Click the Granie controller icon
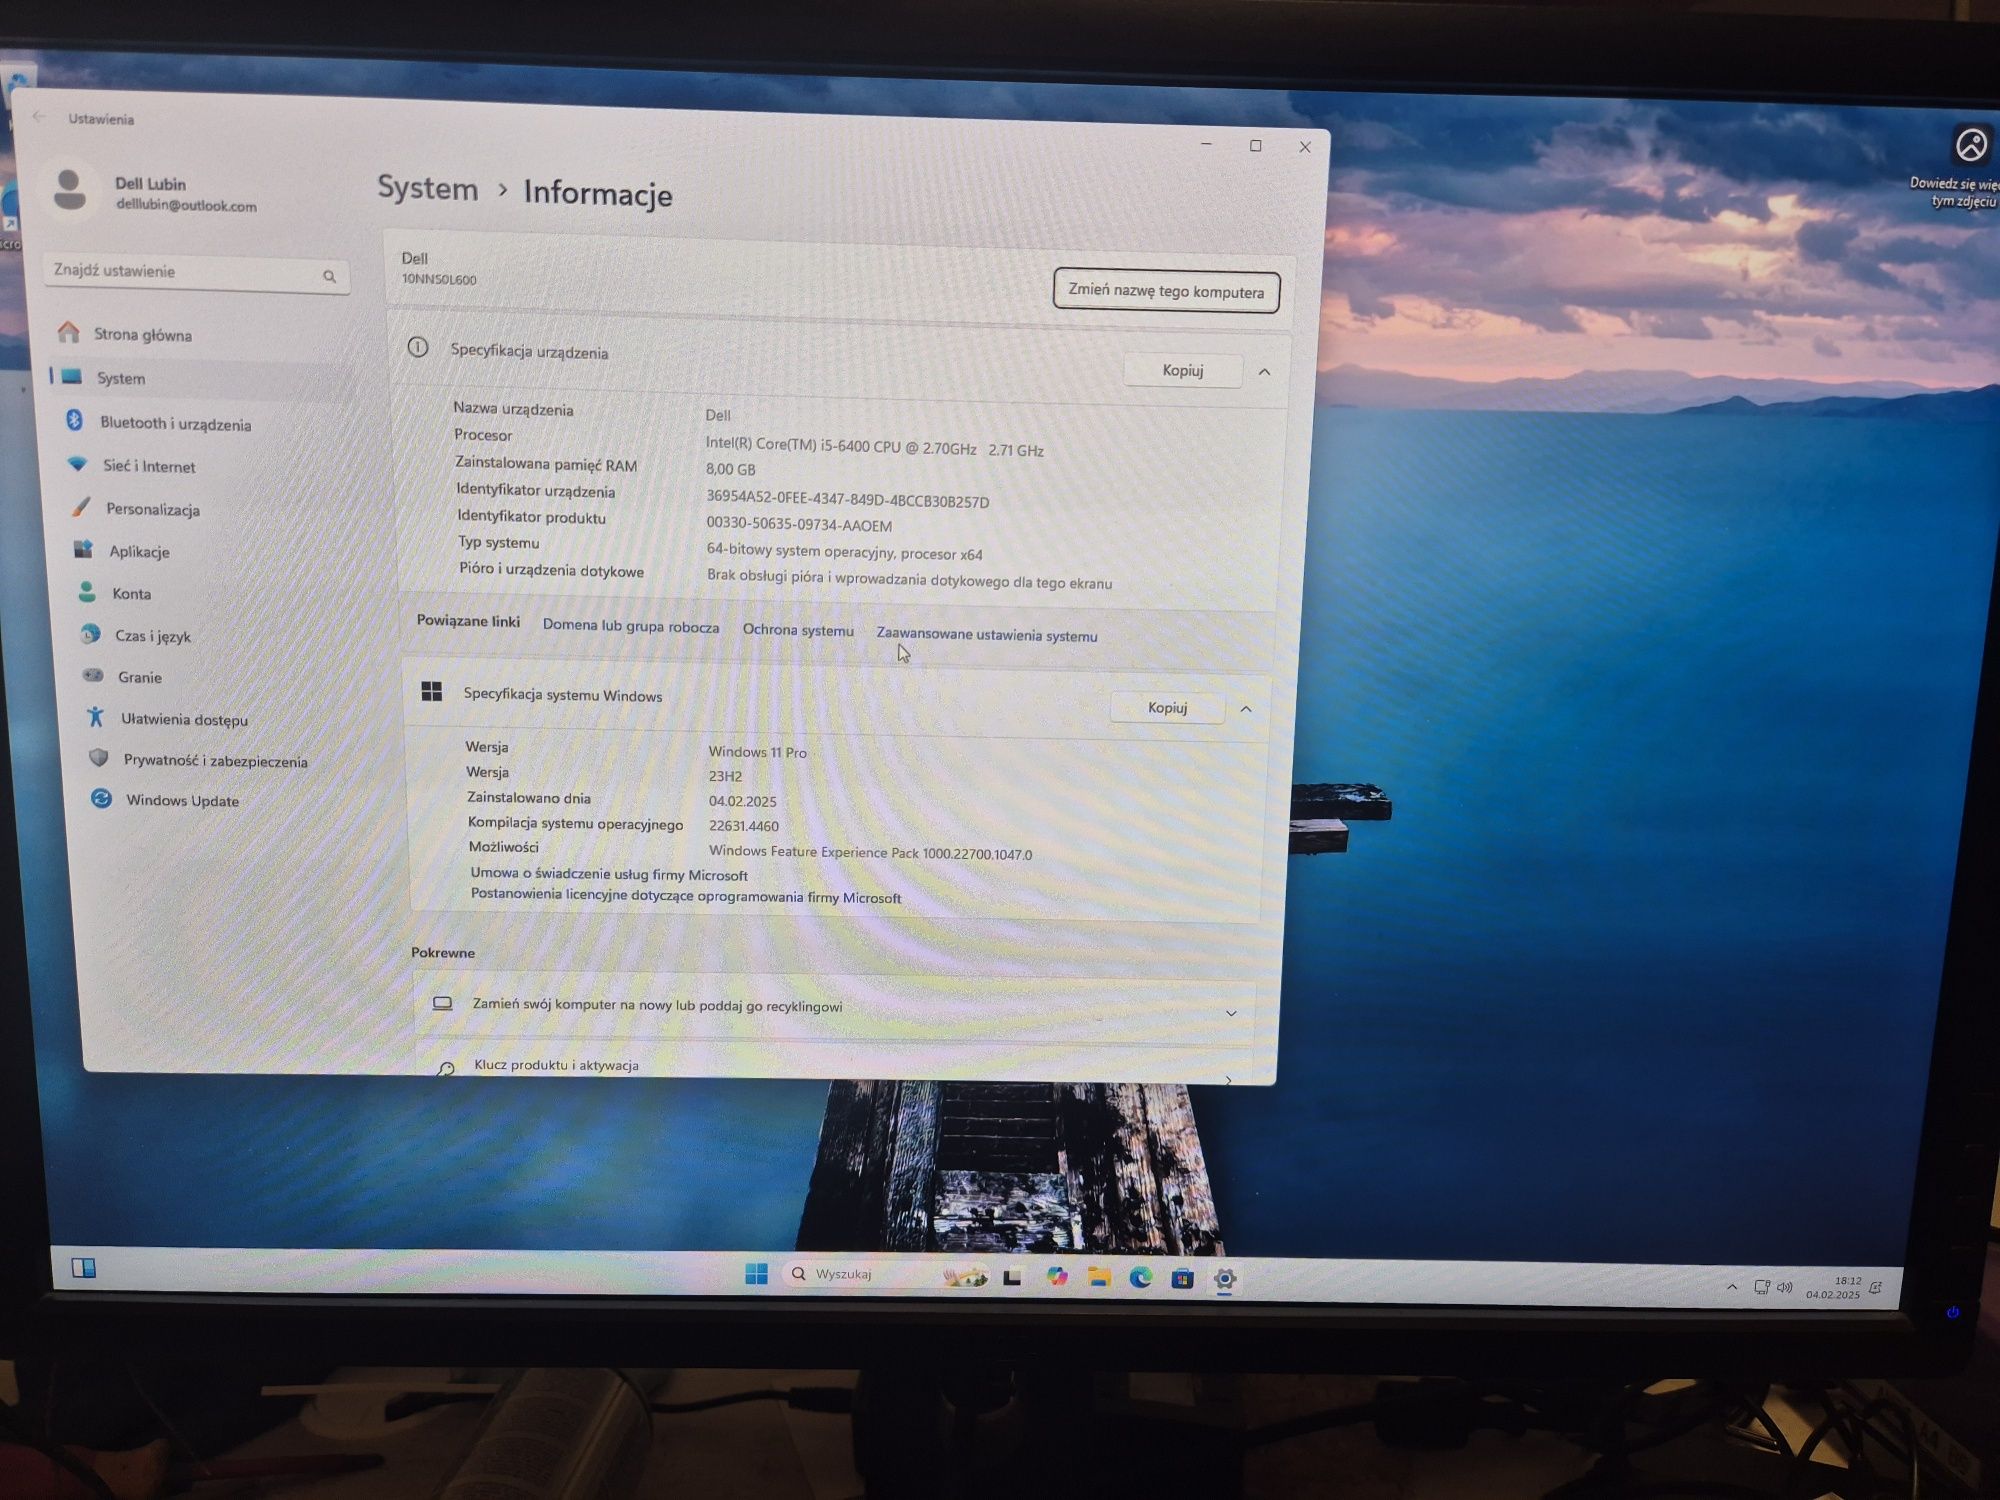The height and width of the screenshot is (1500, 2000). coord(93,675)
